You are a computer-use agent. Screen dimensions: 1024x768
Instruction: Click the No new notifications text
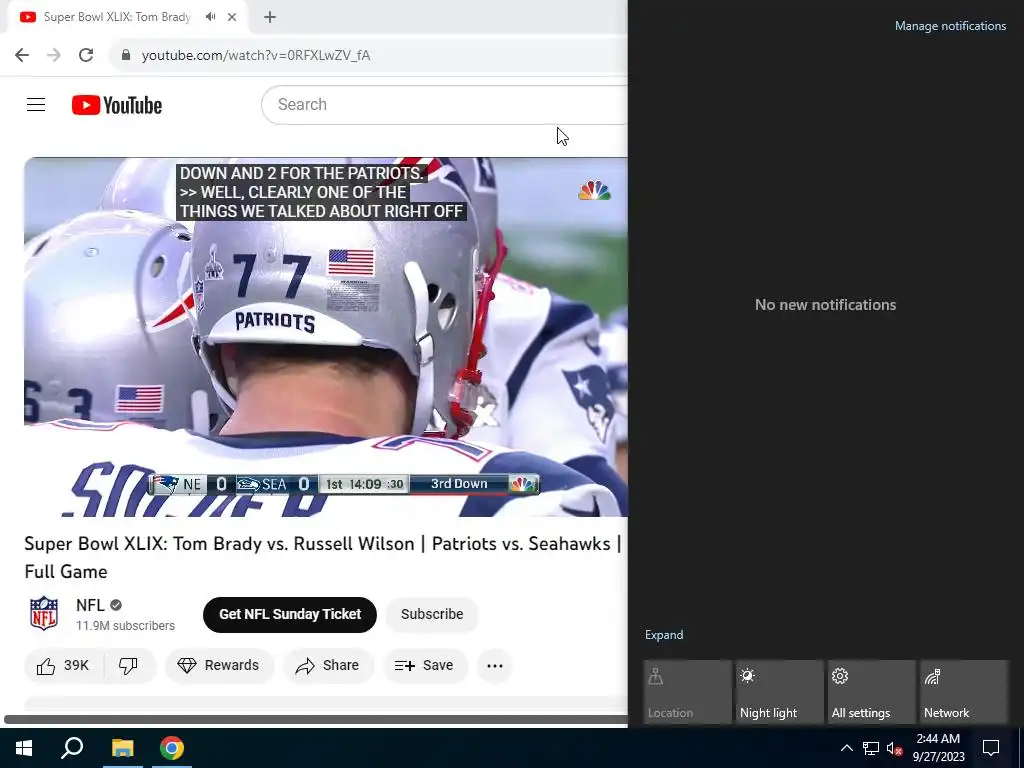[x=825, y=305]
